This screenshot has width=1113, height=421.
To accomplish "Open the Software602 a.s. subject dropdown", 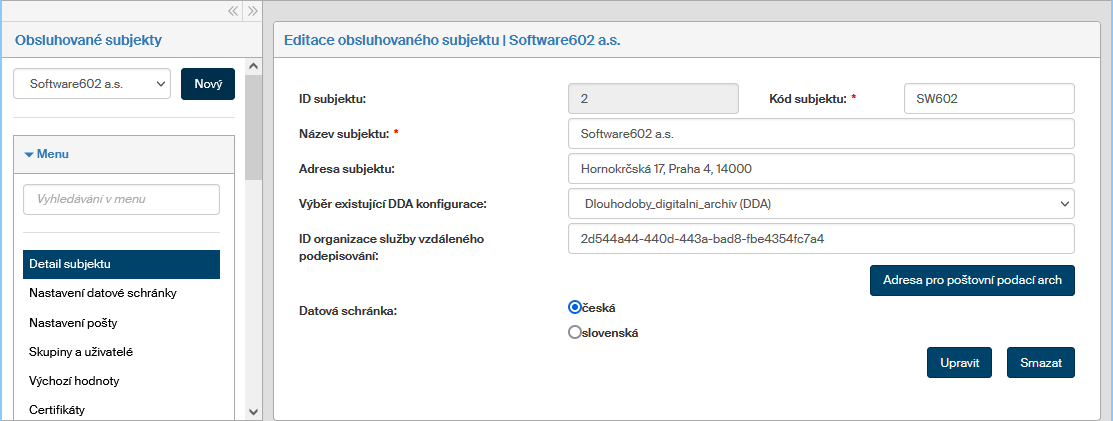I will pos(92,84).
